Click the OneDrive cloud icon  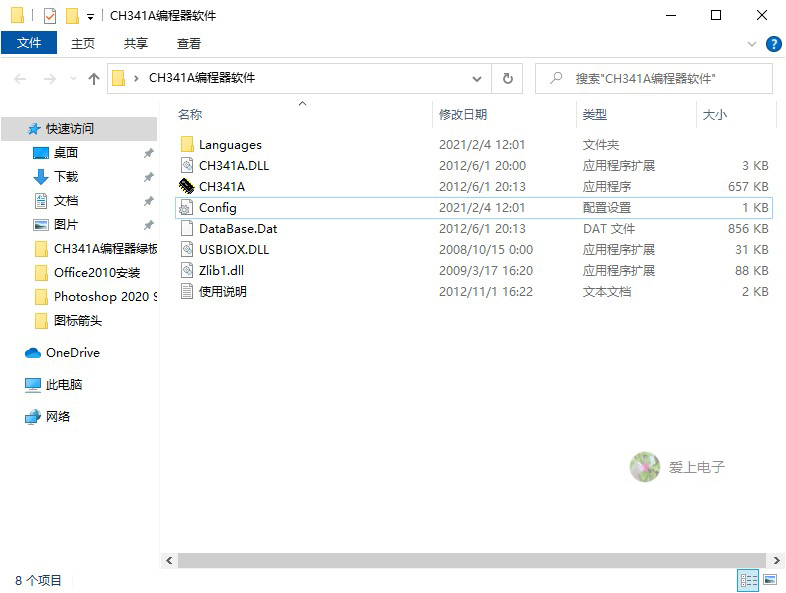(33, 353)
